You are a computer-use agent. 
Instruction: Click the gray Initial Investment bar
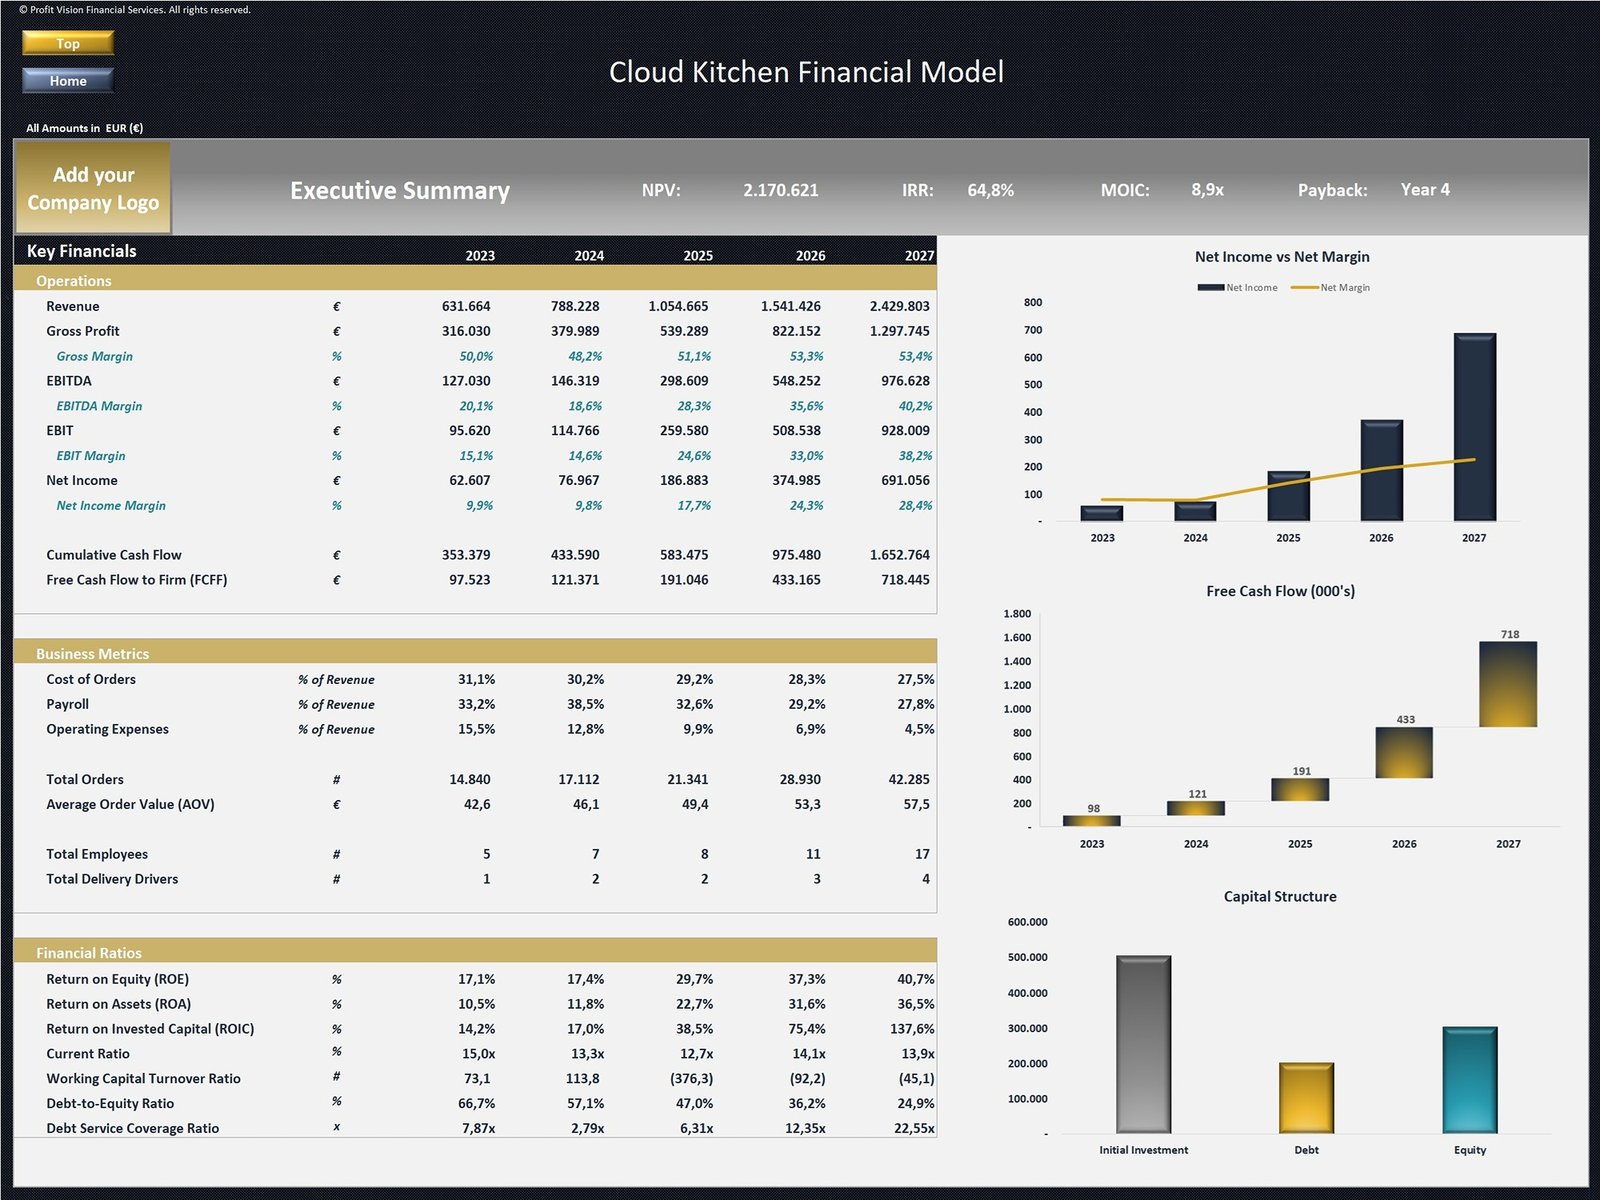(x=1143, y=1044)
